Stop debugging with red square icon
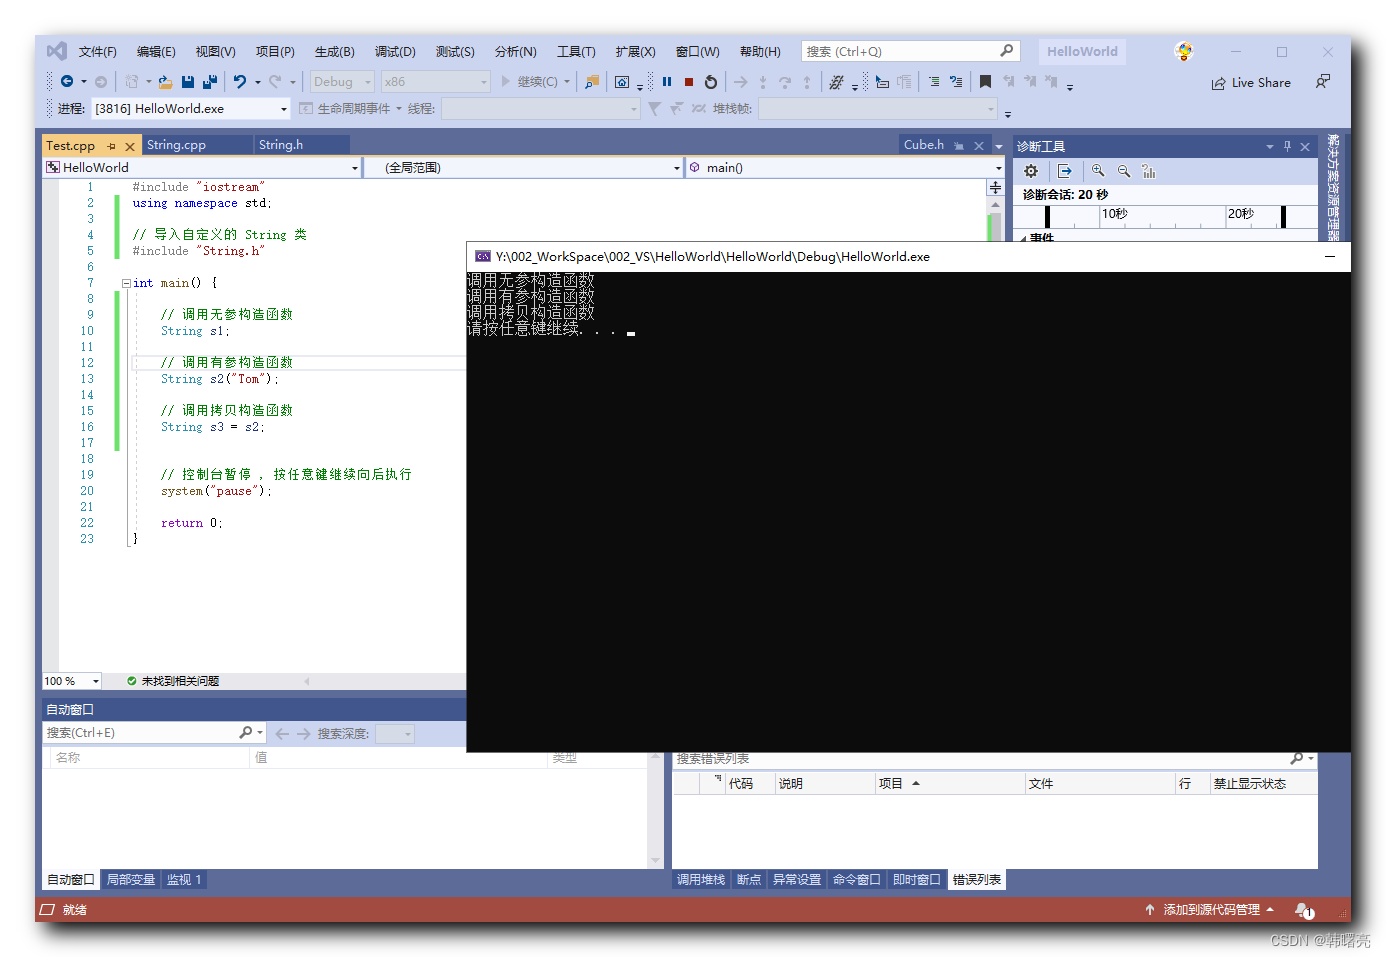The image size is (1386, 957). [689, 82]
